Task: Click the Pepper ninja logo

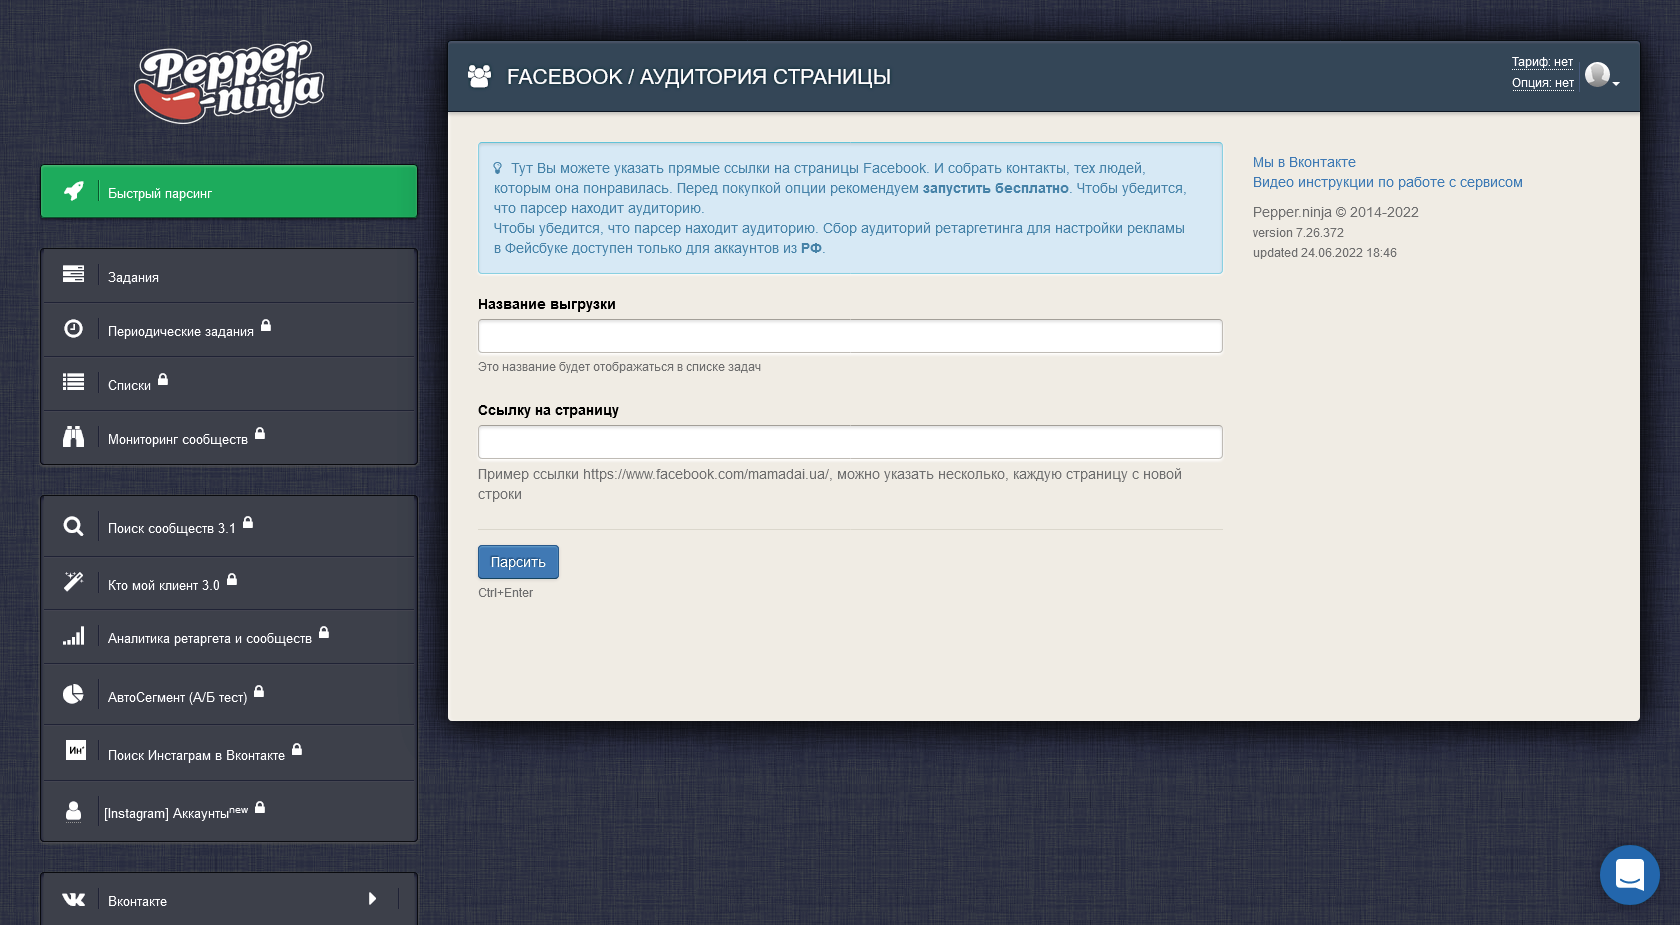Action: [229, 82]
